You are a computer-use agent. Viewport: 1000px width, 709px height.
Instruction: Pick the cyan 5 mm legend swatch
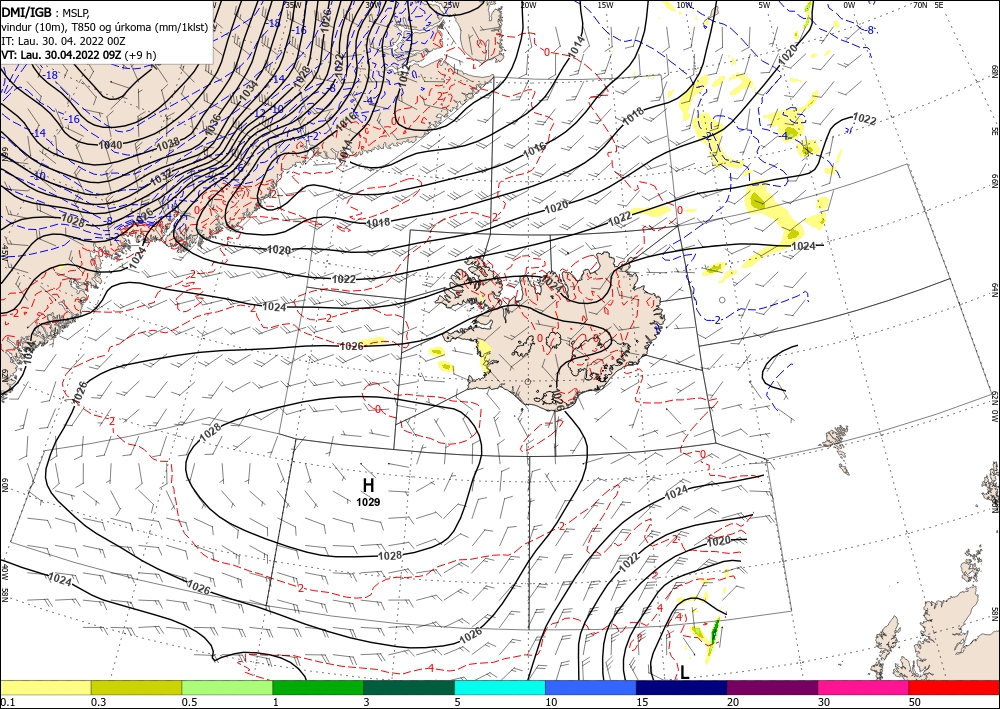(500, 687)
